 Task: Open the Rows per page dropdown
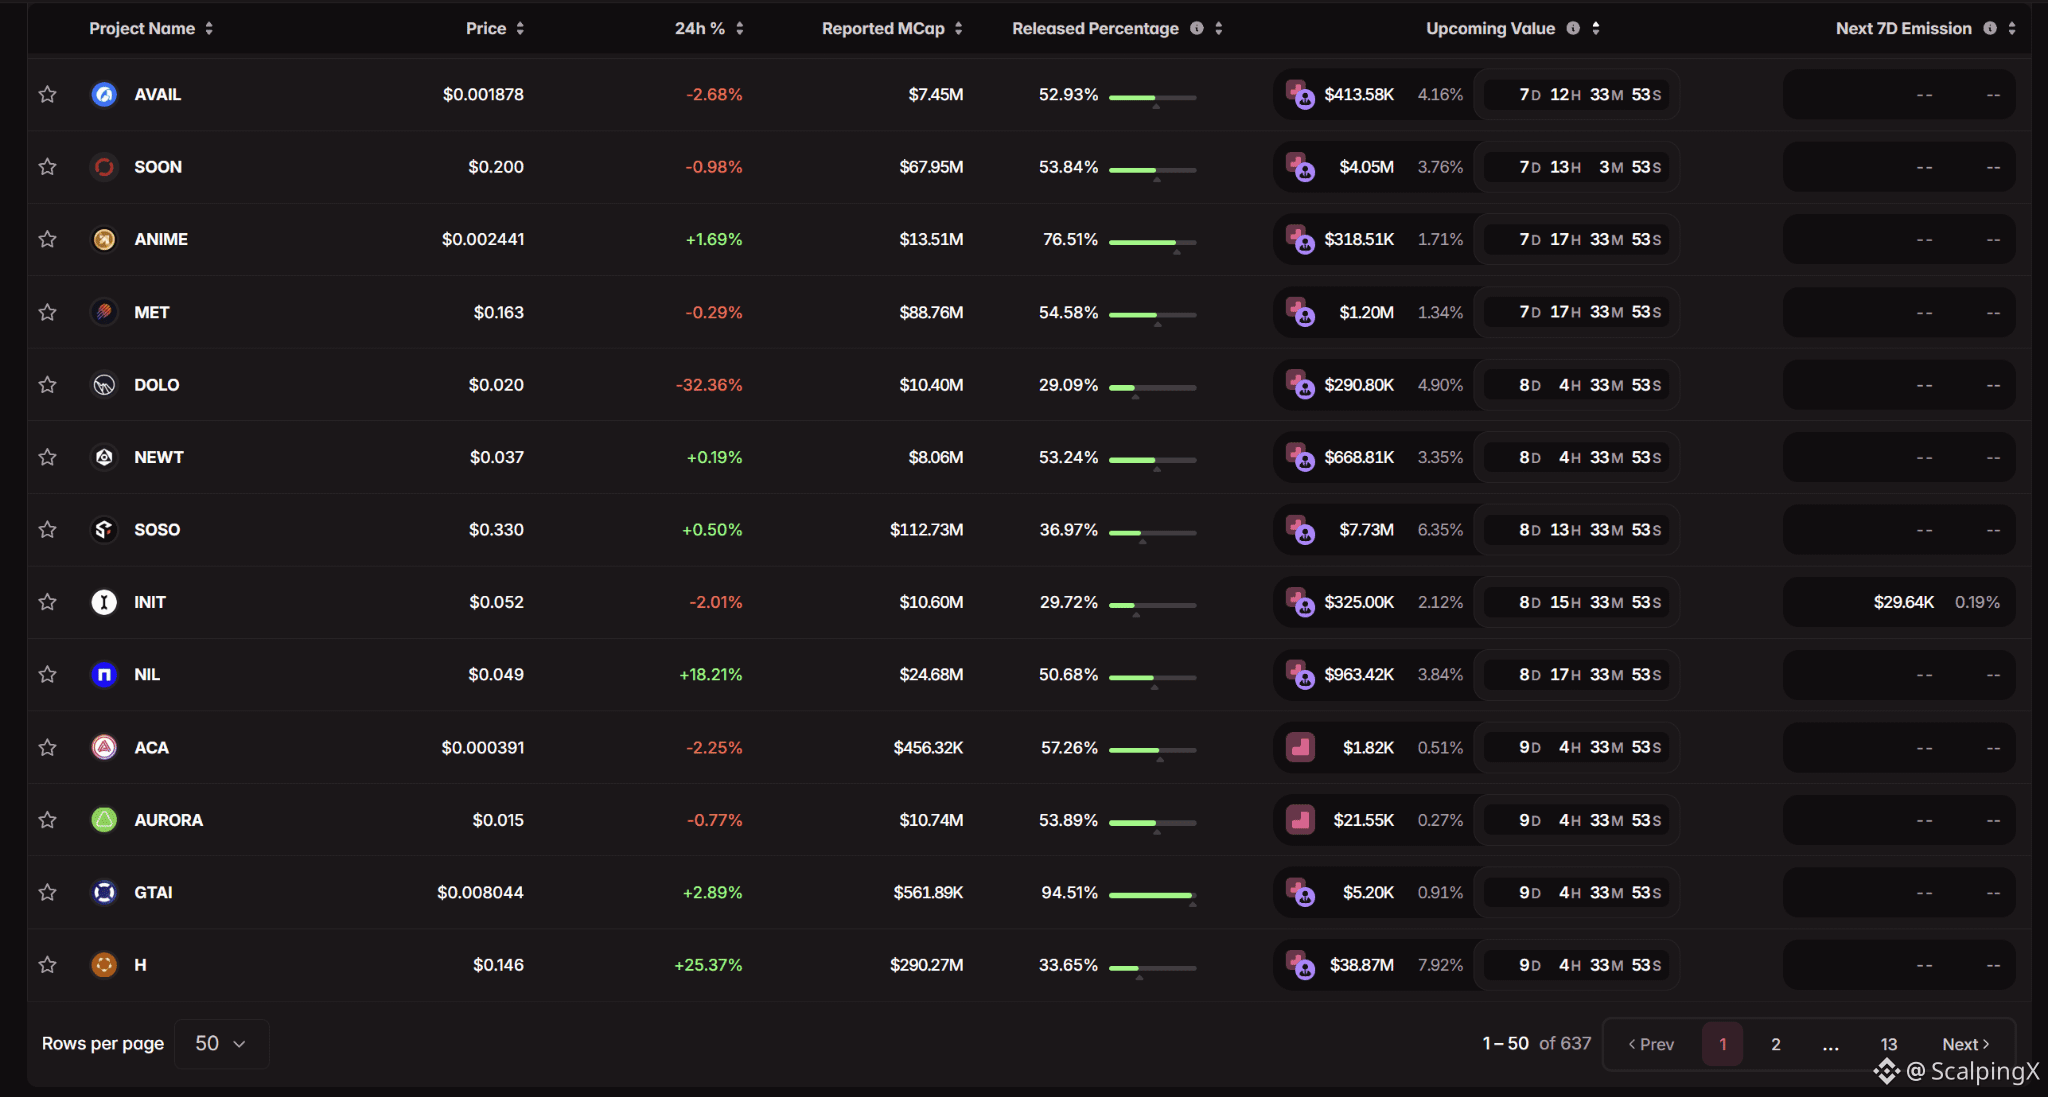point(221,1044)
